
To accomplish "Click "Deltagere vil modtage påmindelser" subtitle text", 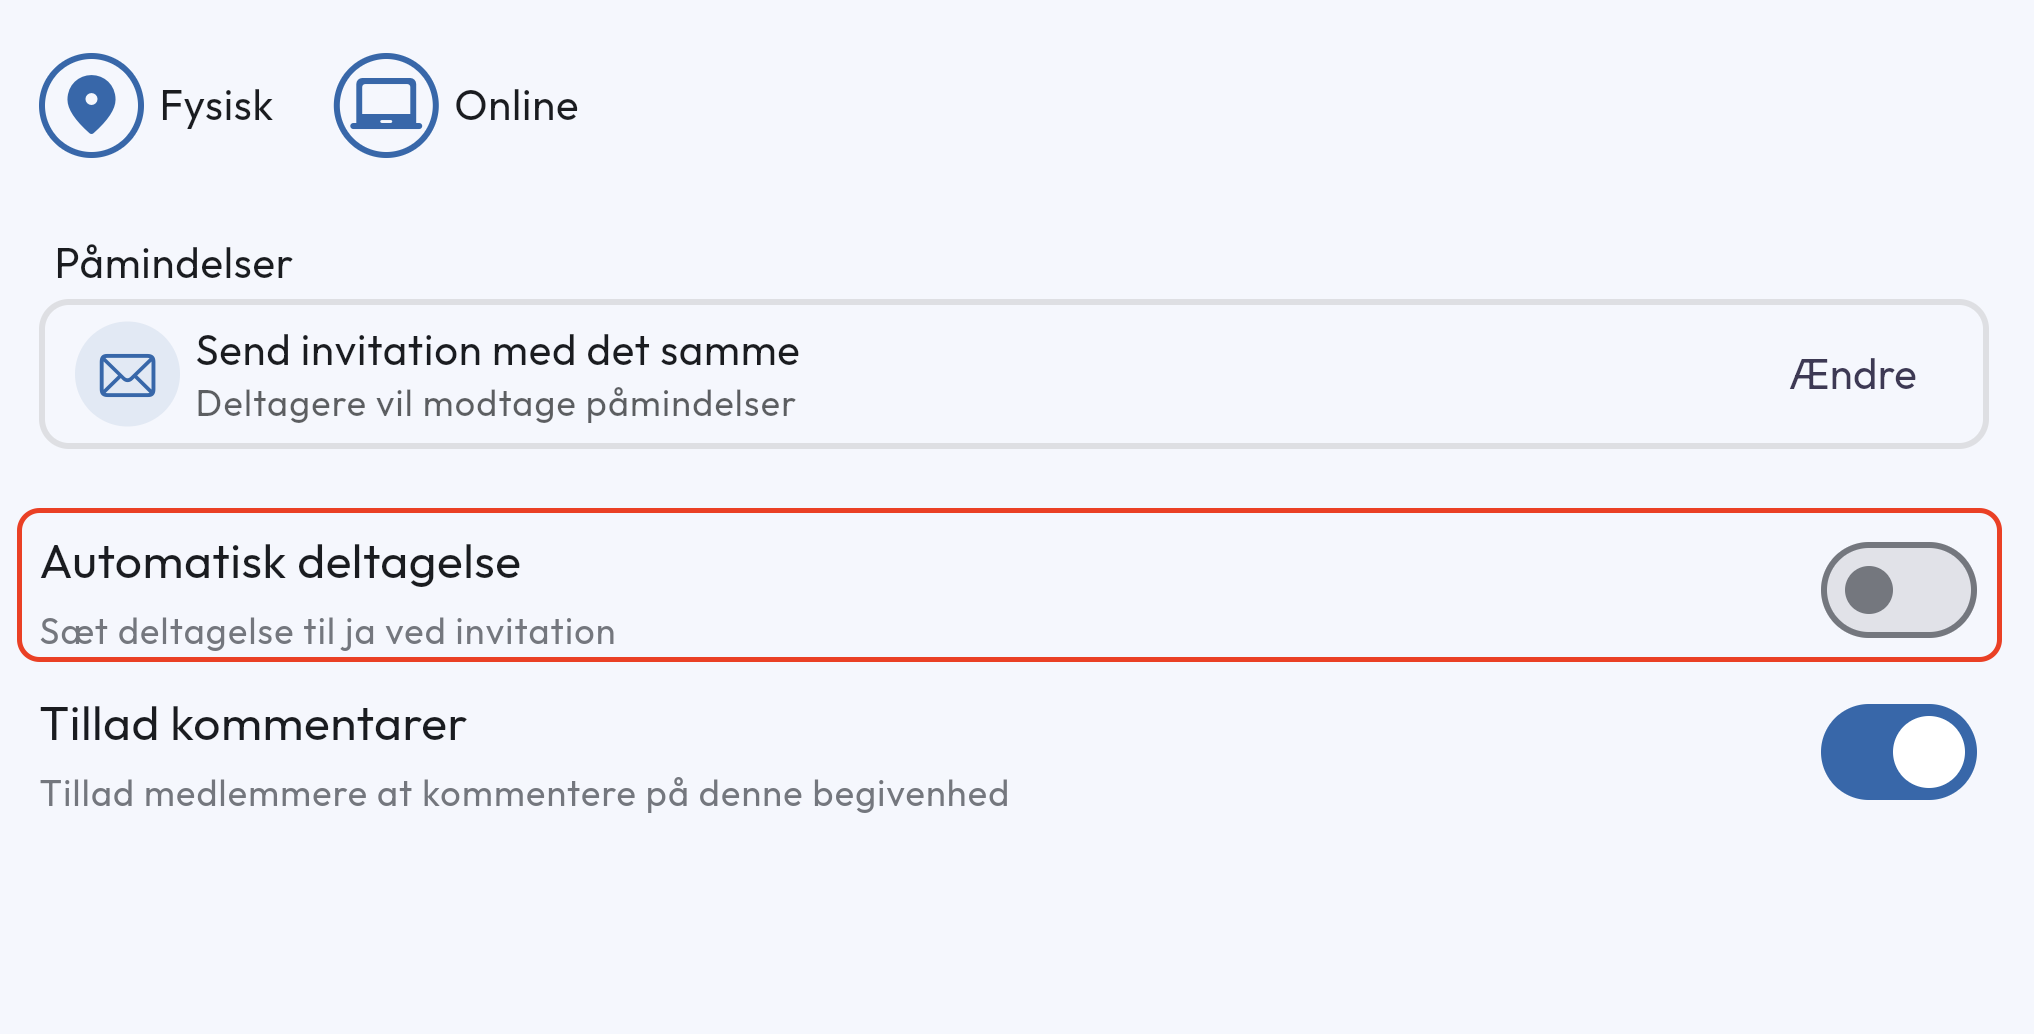I will (x=495, y=404).
